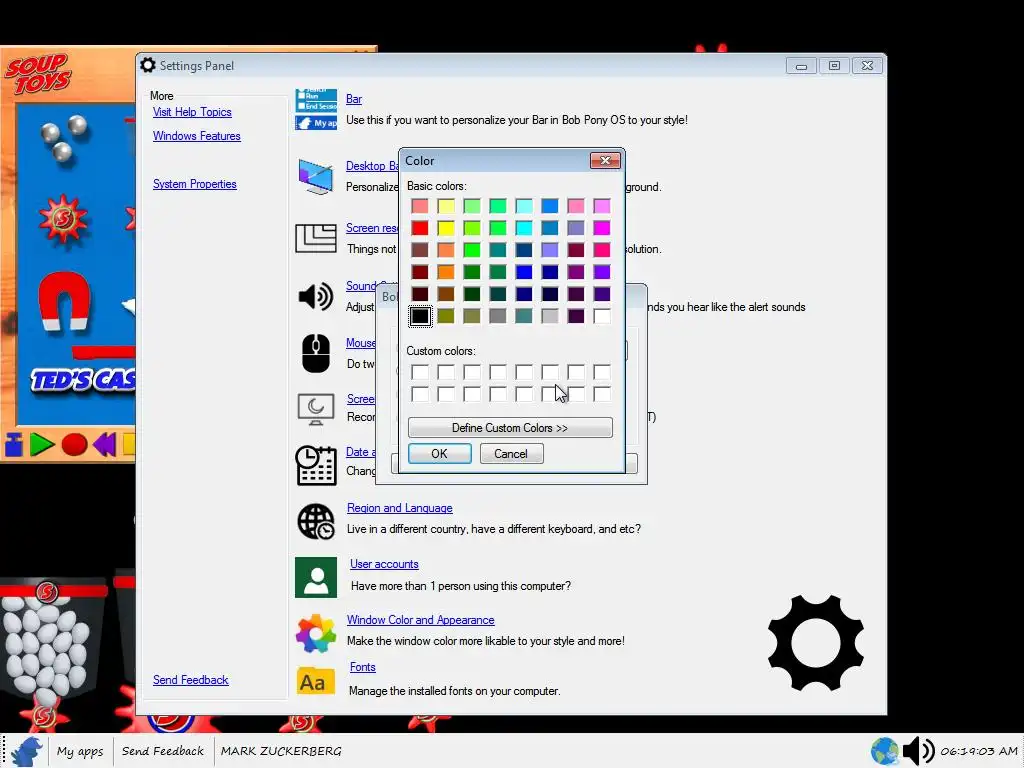
Task: Open the Bar settings link
Action: pos(354,99)
